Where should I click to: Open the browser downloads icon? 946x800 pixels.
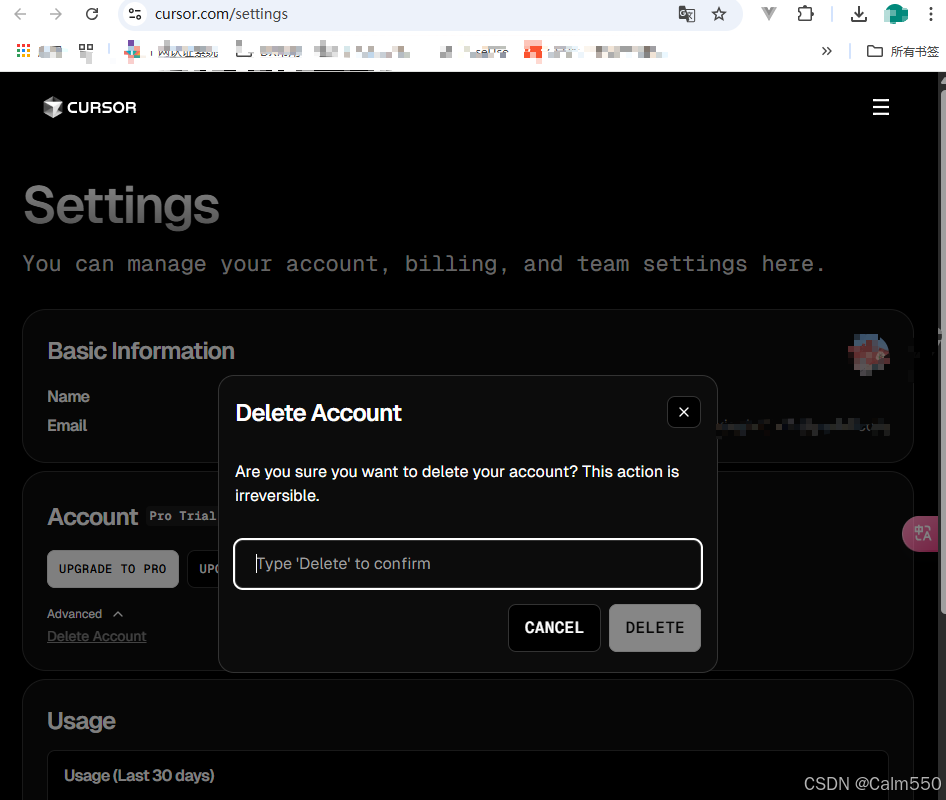pyautogui.click(x=859, y=14)
